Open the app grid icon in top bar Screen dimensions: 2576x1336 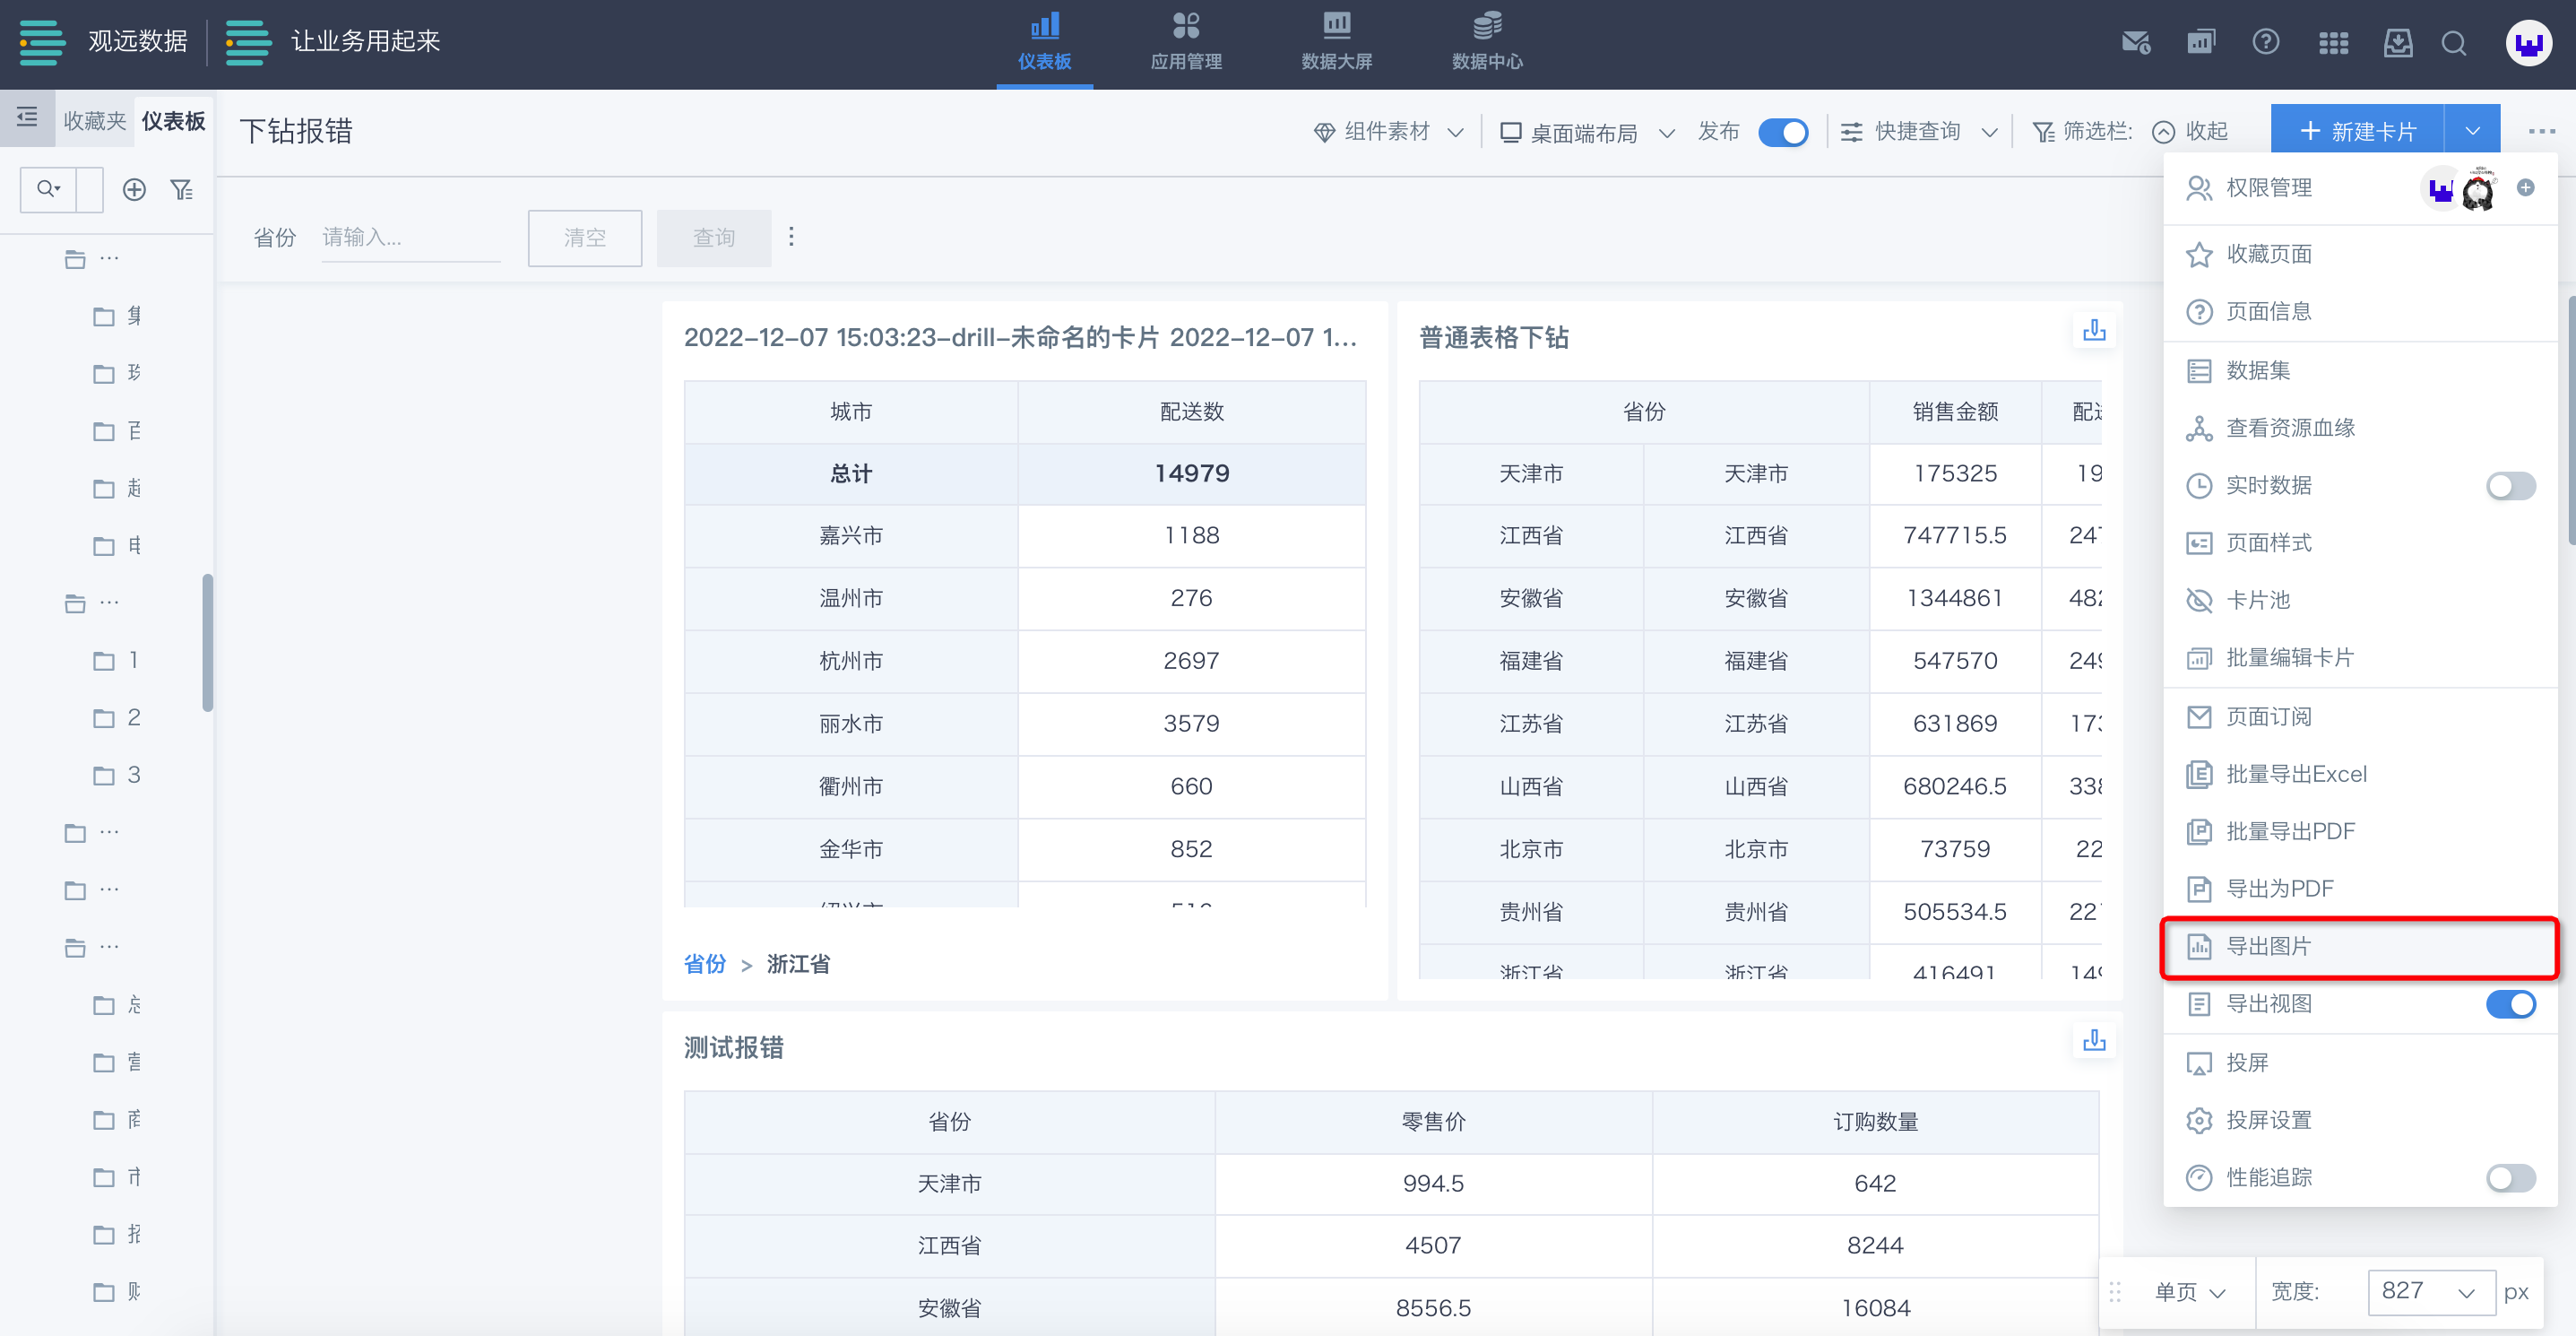pyautogui.click(x=2333, y=42)
